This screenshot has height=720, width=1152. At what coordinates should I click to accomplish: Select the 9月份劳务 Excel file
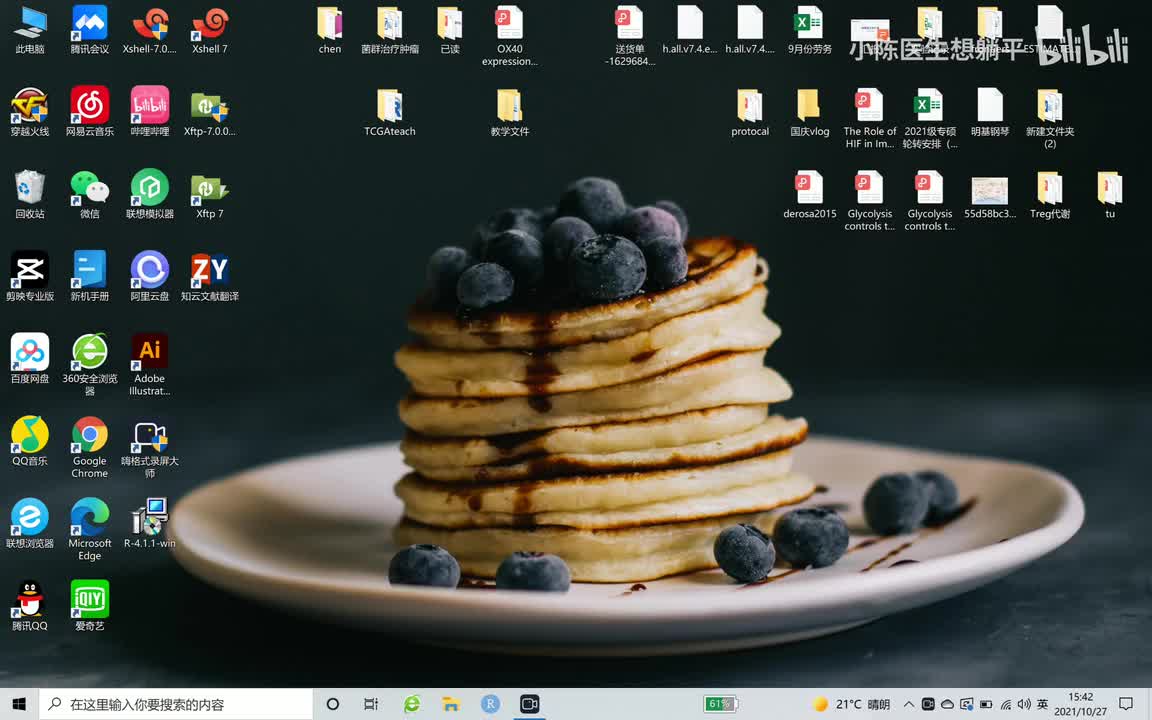(810, 30)
